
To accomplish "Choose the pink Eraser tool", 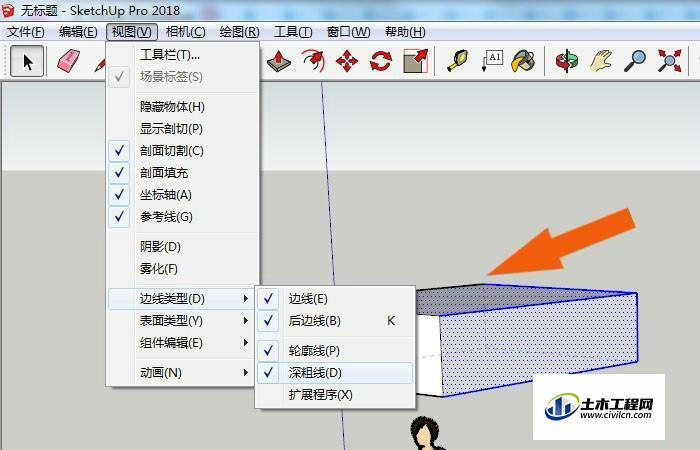I will [x=68, y=61].
